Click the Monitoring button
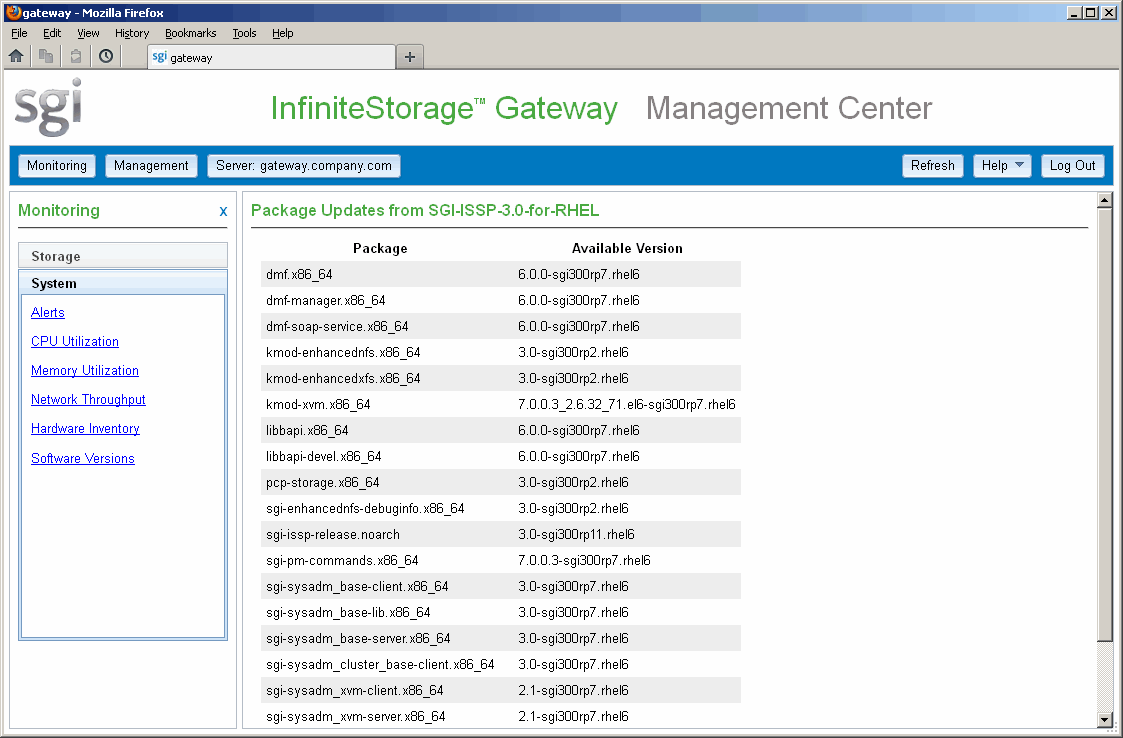 pos(57,166)
